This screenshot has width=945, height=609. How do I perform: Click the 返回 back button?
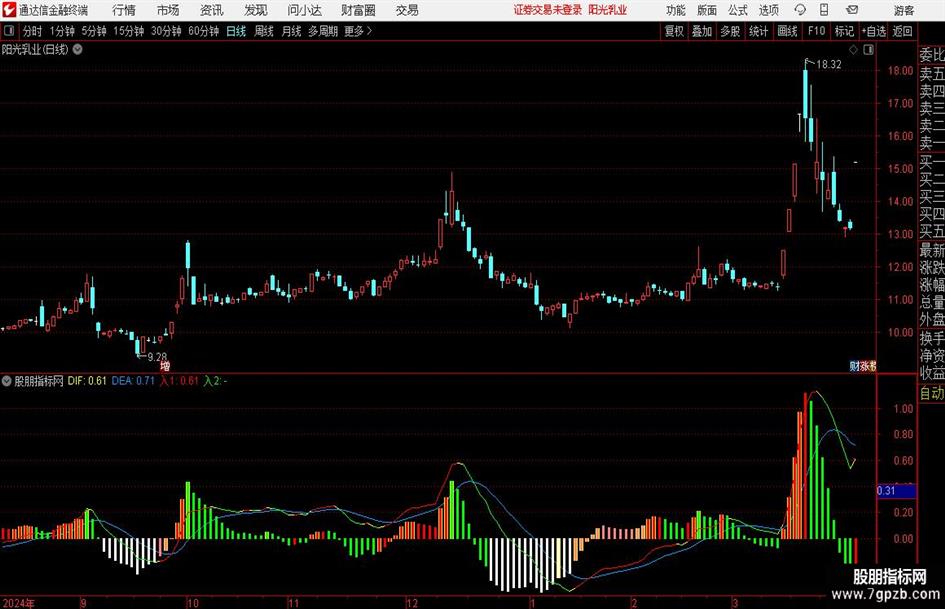point(902,31)
